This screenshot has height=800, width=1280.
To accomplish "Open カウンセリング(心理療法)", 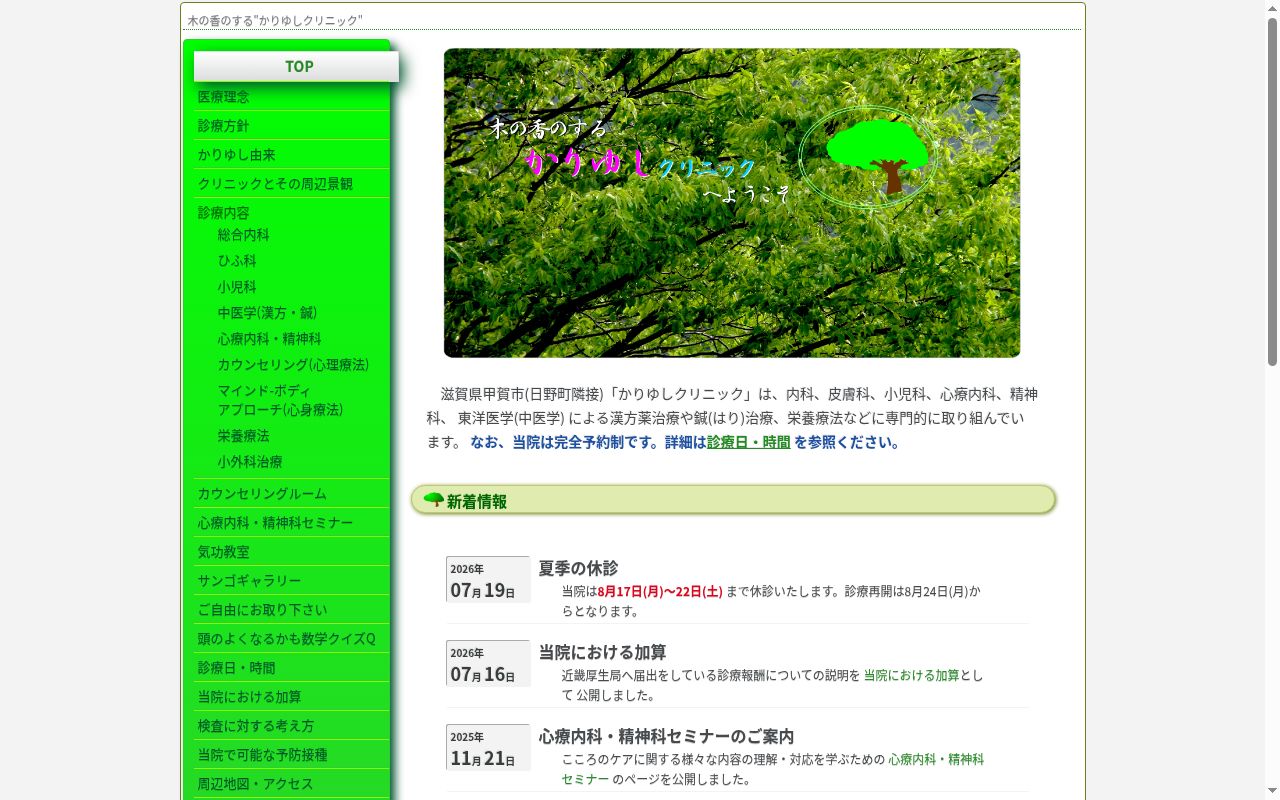I will coord(293,365).
